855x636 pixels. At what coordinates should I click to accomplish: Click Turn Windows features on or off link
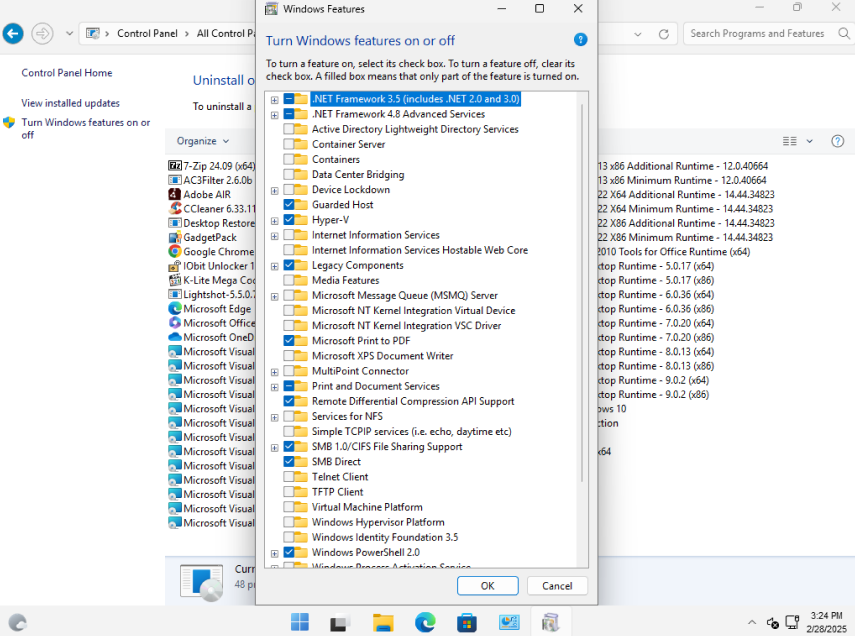pyautogui.click(x=86, y=128)
